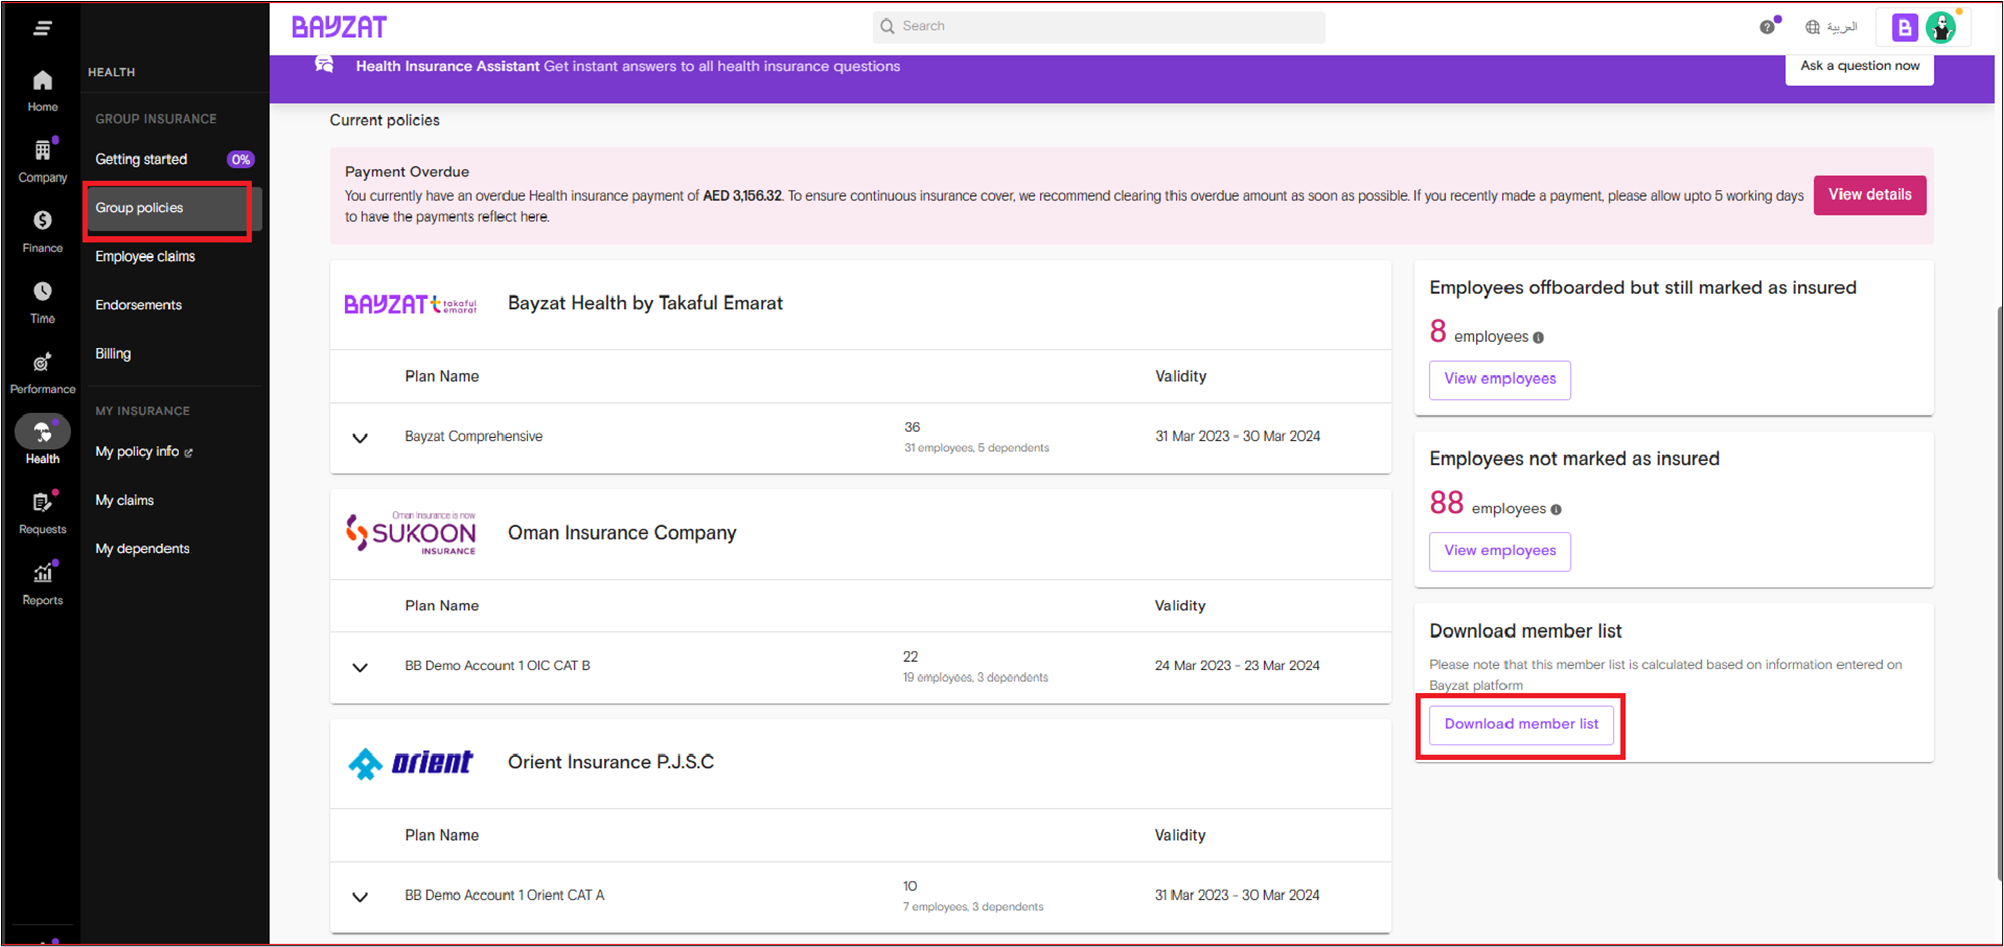Click the external link icon on My policy info
2004x947 pixels.
(189, 453)
